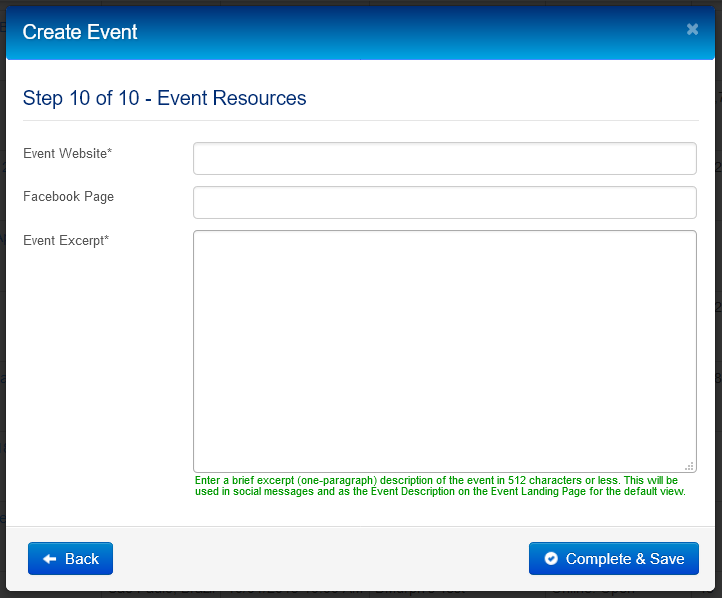
Task: Grab the excerpt textarea resize handle
Action: pyautogui.click(x=689, y=466)
